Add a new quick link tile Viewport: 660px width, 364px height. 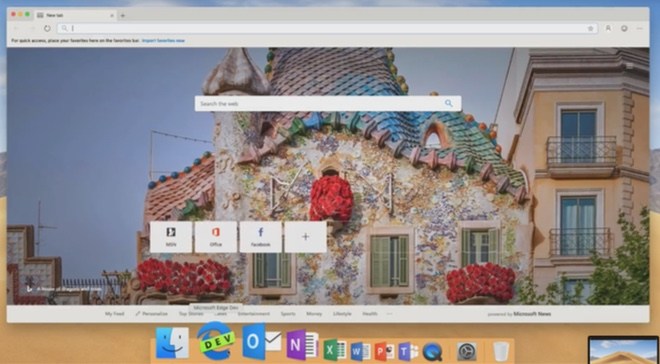pyautogui.click(x=306, y=237)
